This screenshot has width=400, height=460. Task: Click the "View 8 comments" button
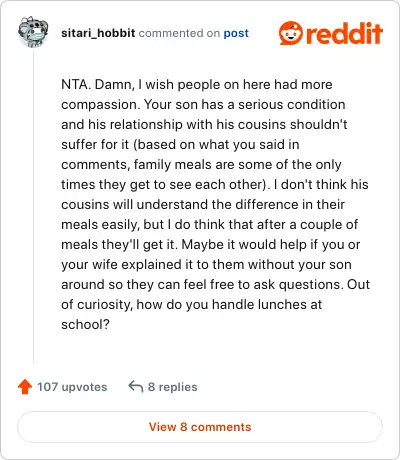tap(200, 427)
